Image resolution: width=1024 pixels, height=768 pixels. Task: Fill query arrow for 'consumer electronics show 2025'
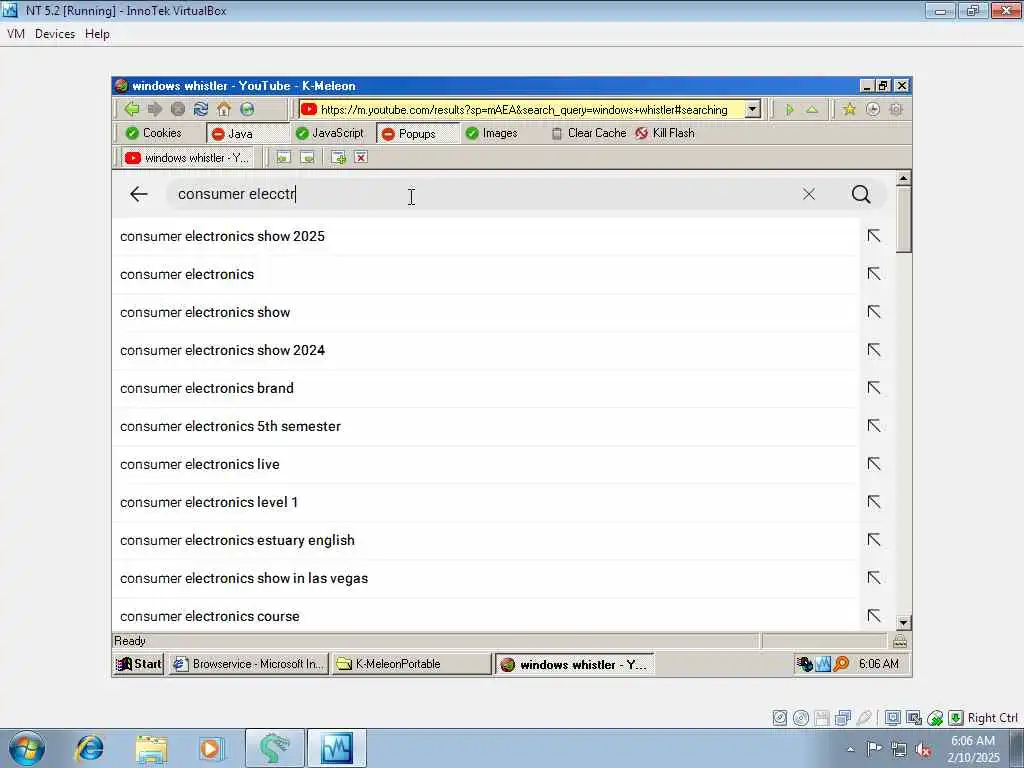pyautogui.click(x=874, y=236)
